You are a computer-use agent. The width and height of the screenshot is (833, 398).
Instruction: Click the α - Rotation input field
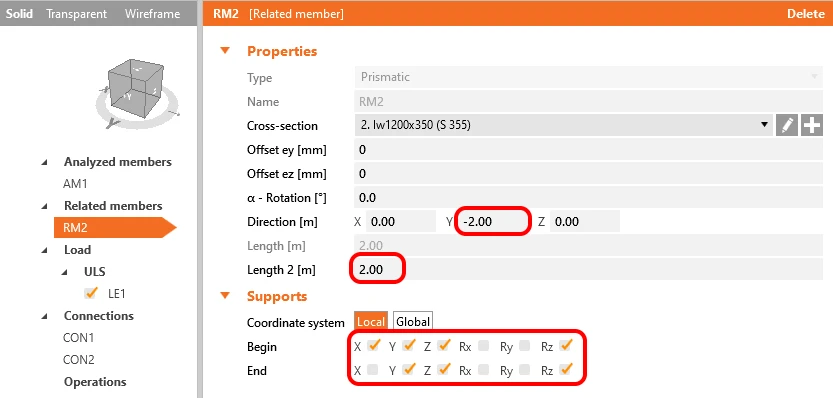pos(589,198)
